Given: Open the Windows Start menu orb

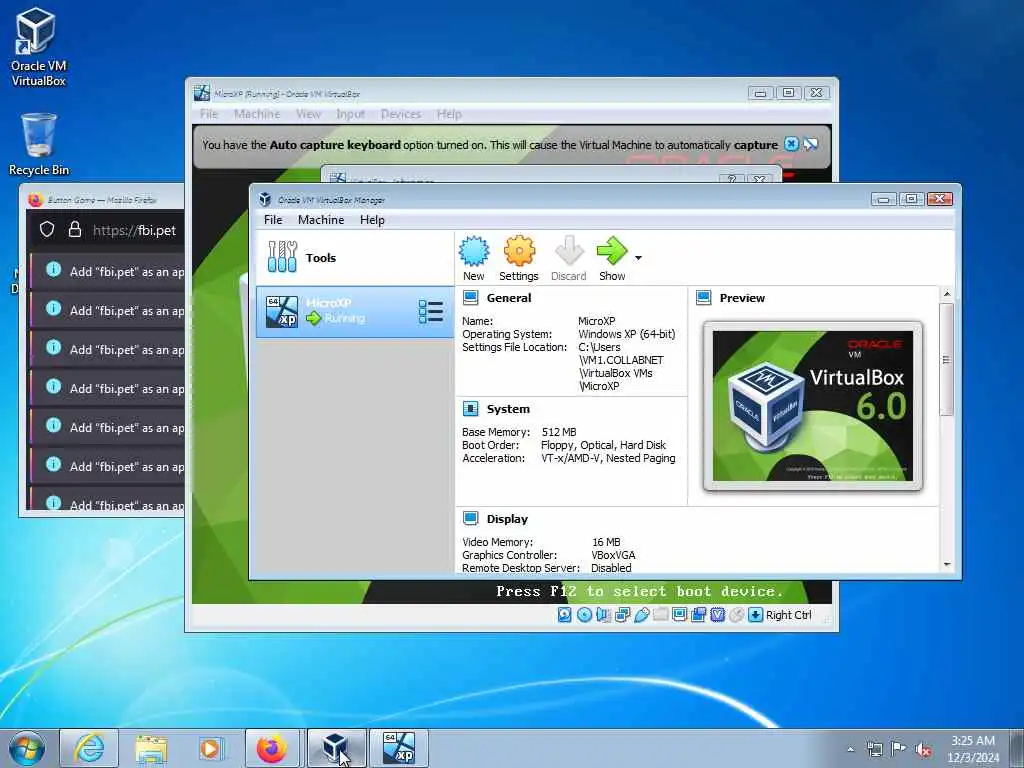Looking at the screenshot, I should pos(27,748).
